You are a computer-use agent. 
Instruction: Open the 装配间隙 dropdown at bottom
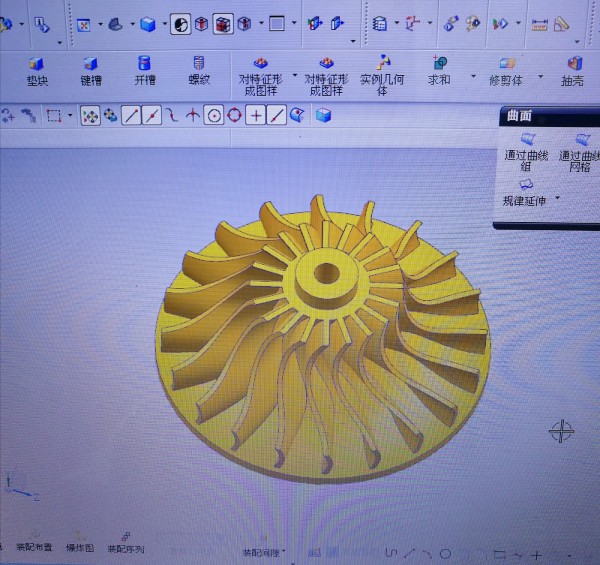pyautogui.click(x=284, y=551)
